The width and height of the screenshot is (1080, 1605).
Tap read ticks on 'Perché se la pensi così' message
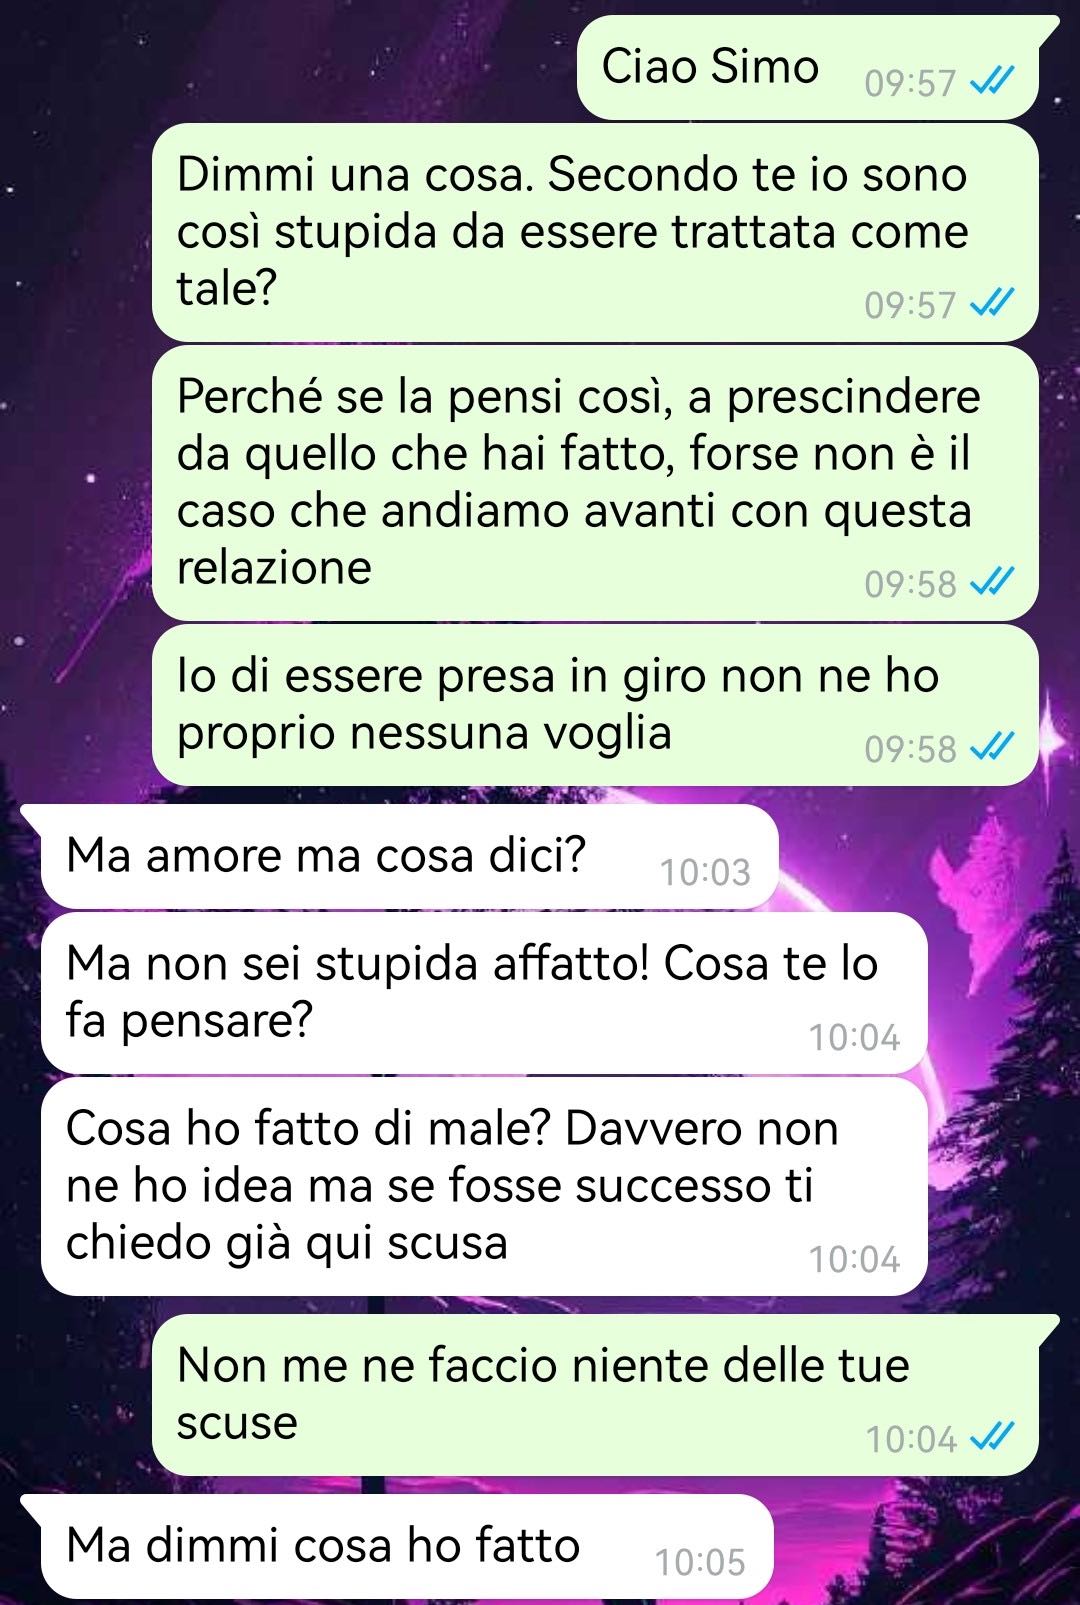click(992, 581)
